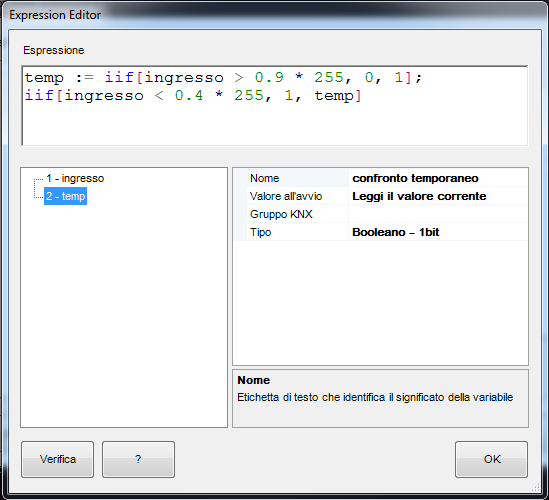Click the '0.4' number in the expression

pos(189,95)
